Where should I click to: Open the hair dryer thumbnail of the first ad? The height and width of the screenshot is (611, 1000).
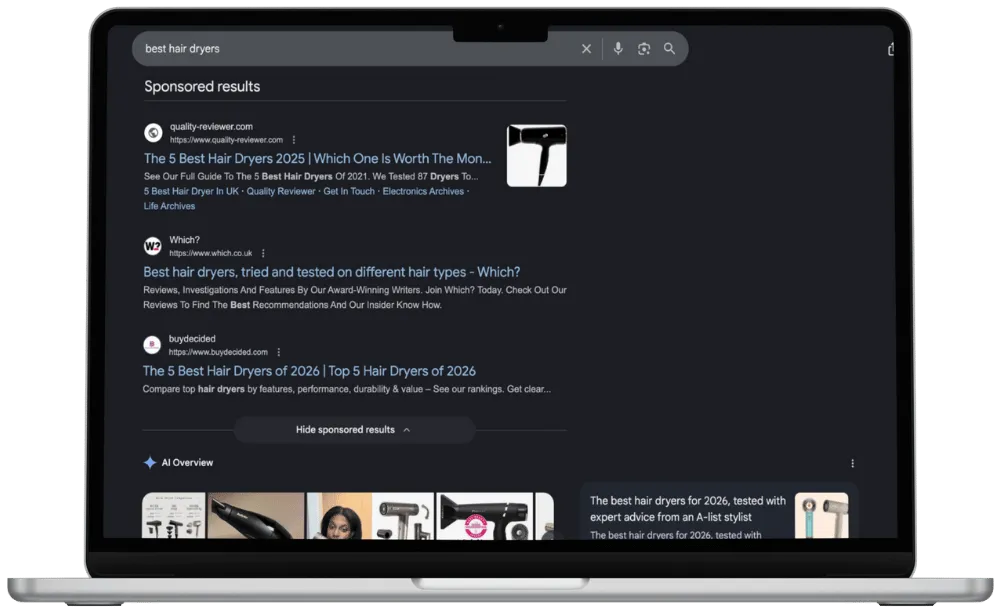(536, 156)
